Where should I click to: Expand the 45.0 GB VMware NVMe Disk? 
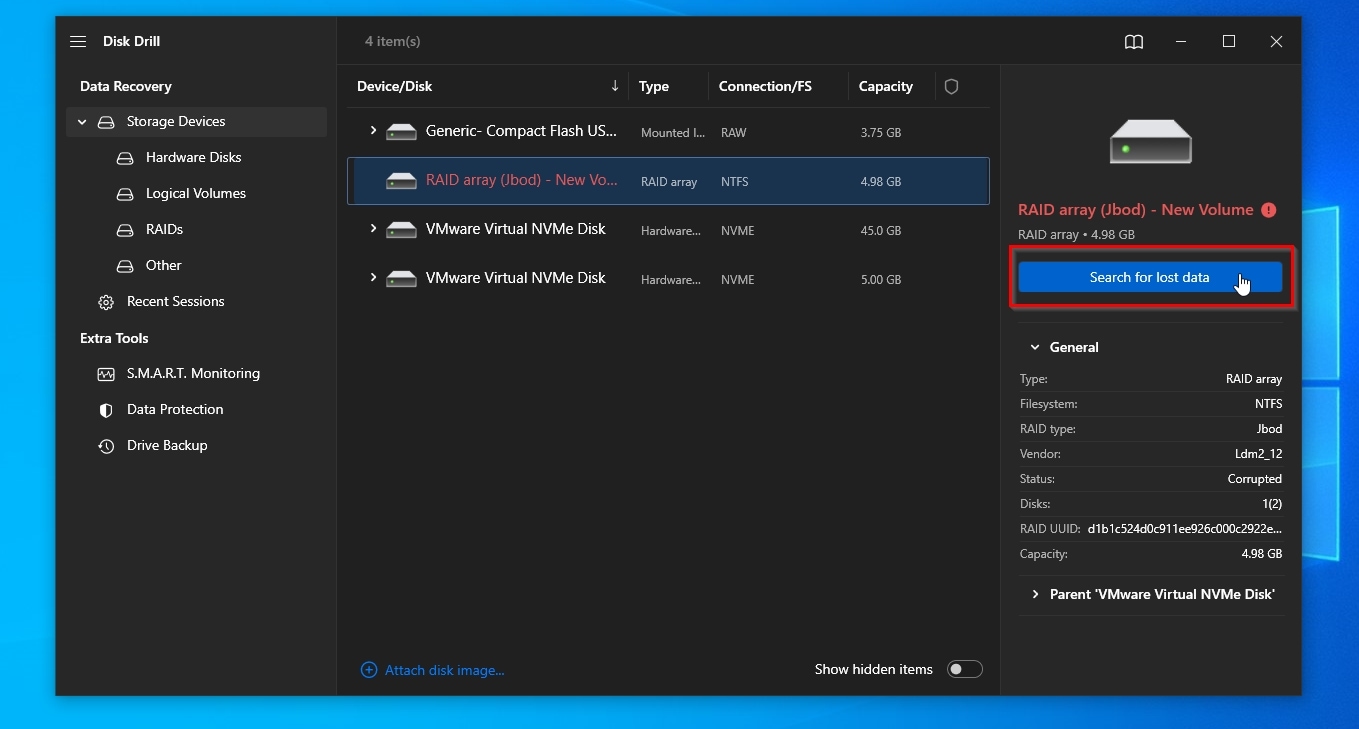(x=373, y=229)
